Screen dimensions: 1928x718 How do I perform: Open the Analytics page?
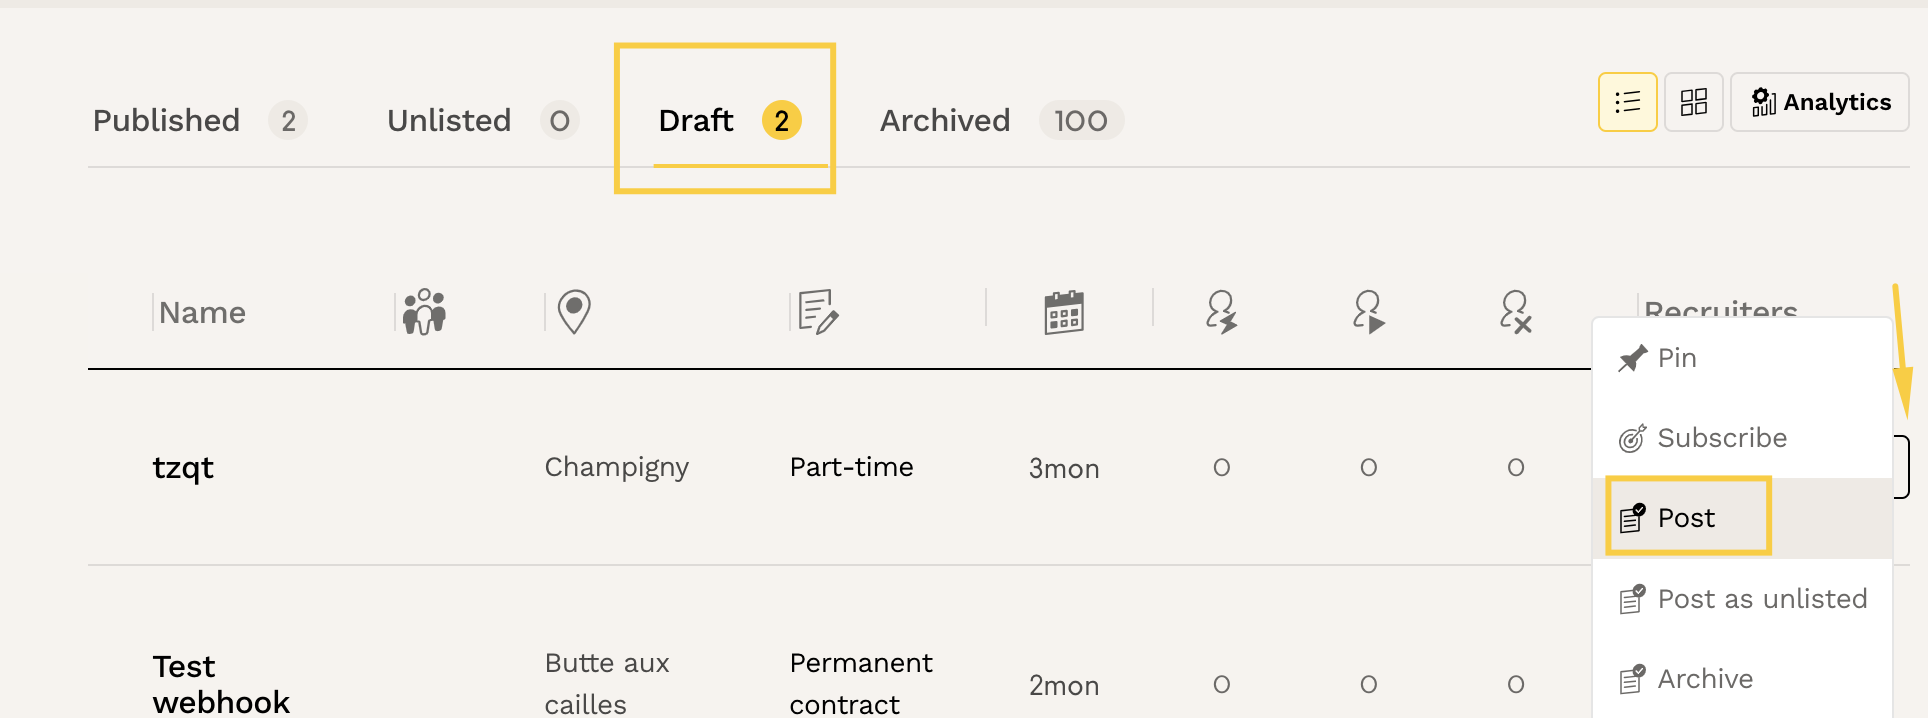(1820, 102)
